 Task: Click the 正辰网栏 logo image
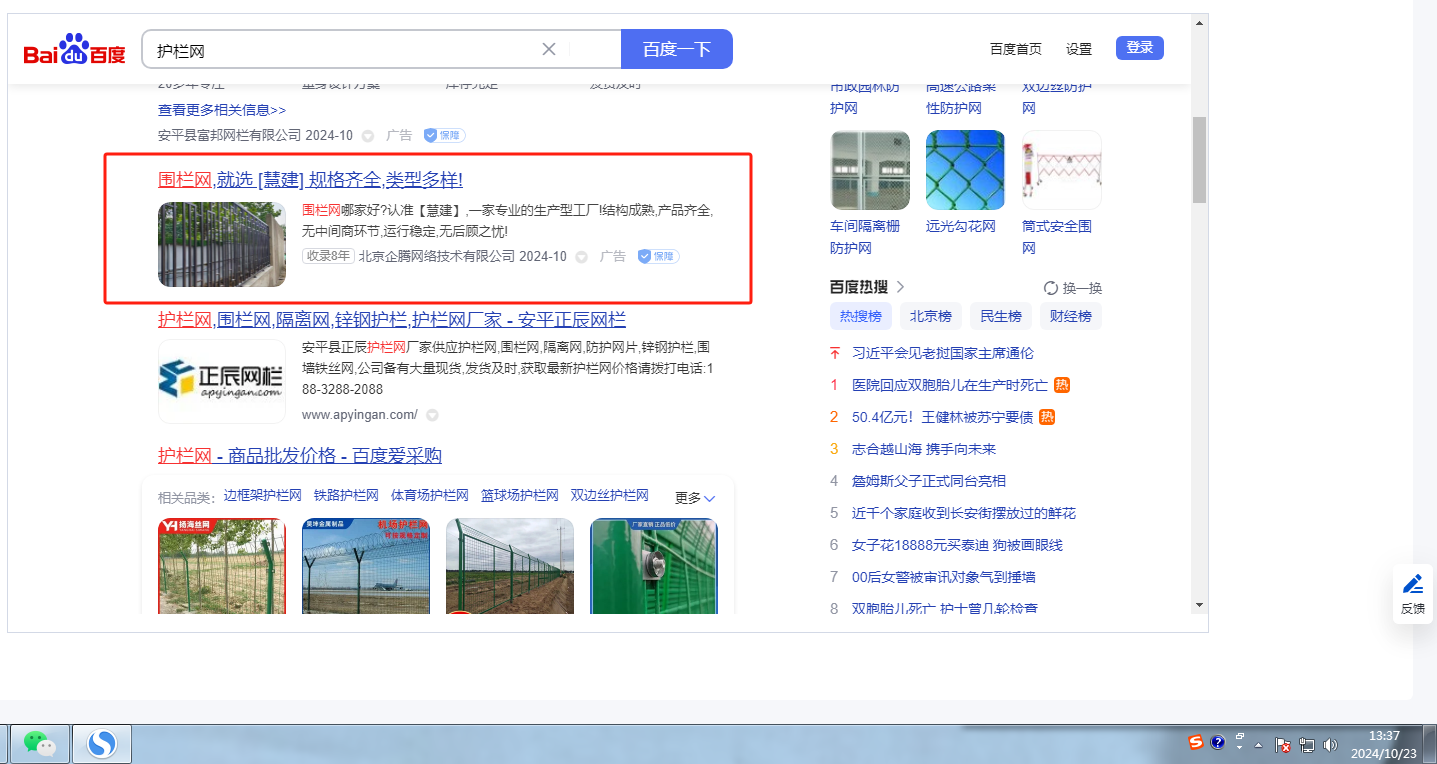click(x=222, y=382)
